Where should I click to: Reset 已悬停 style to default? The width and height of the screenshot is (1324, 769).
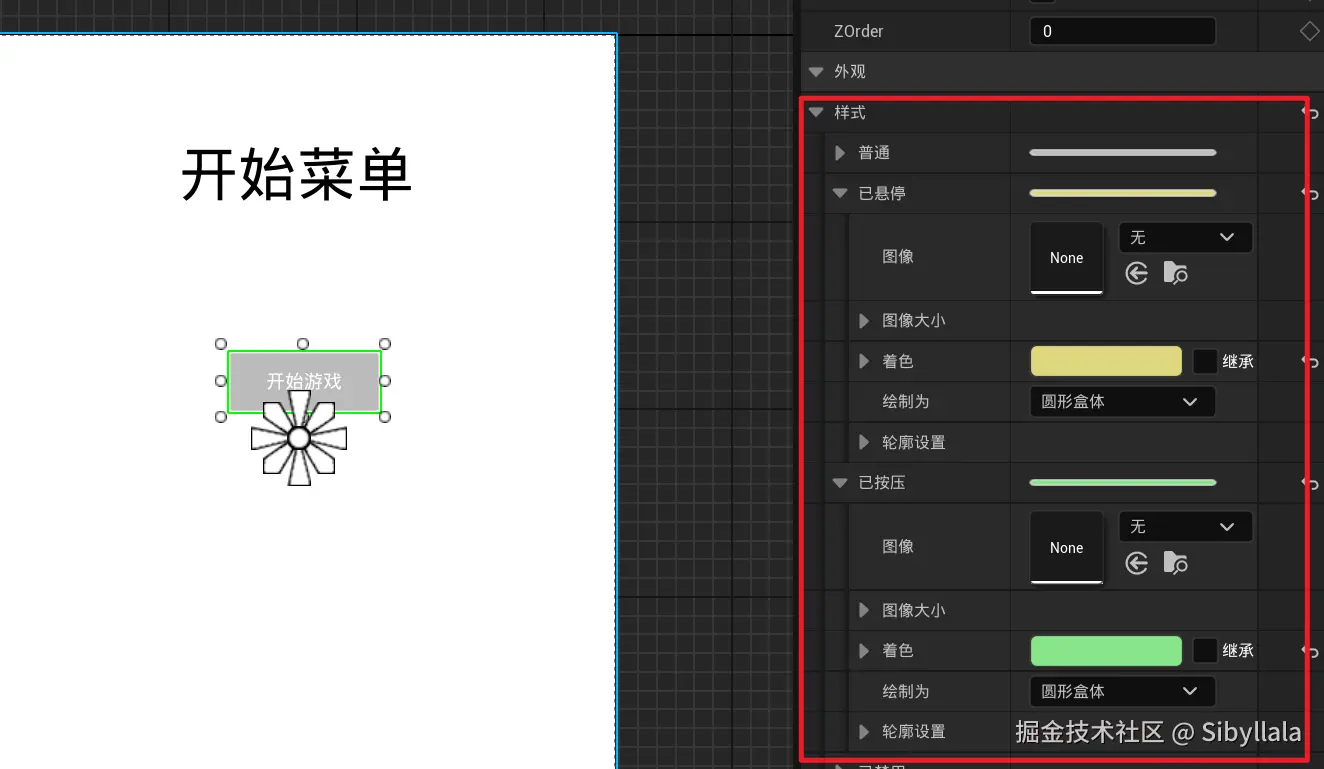coord(1310,193)
